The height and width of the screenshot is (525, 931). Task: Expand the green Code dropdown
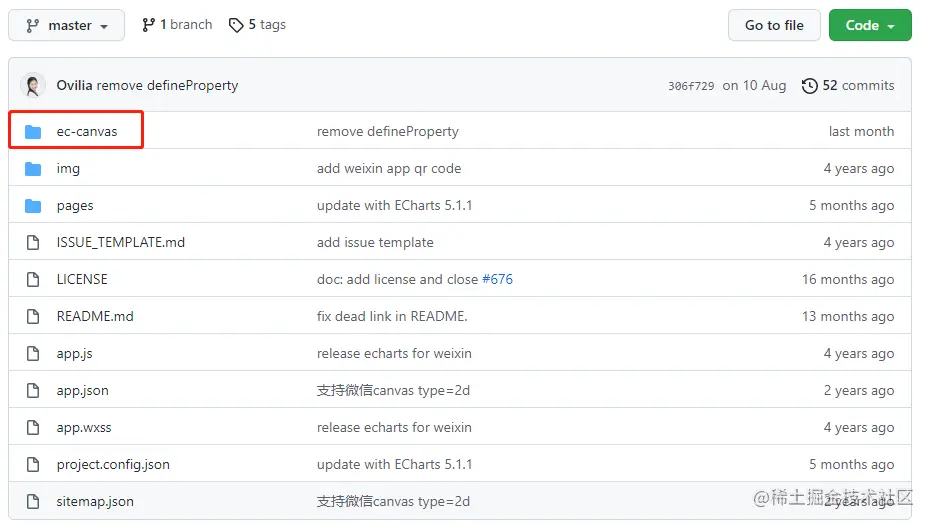coord(869,26)
